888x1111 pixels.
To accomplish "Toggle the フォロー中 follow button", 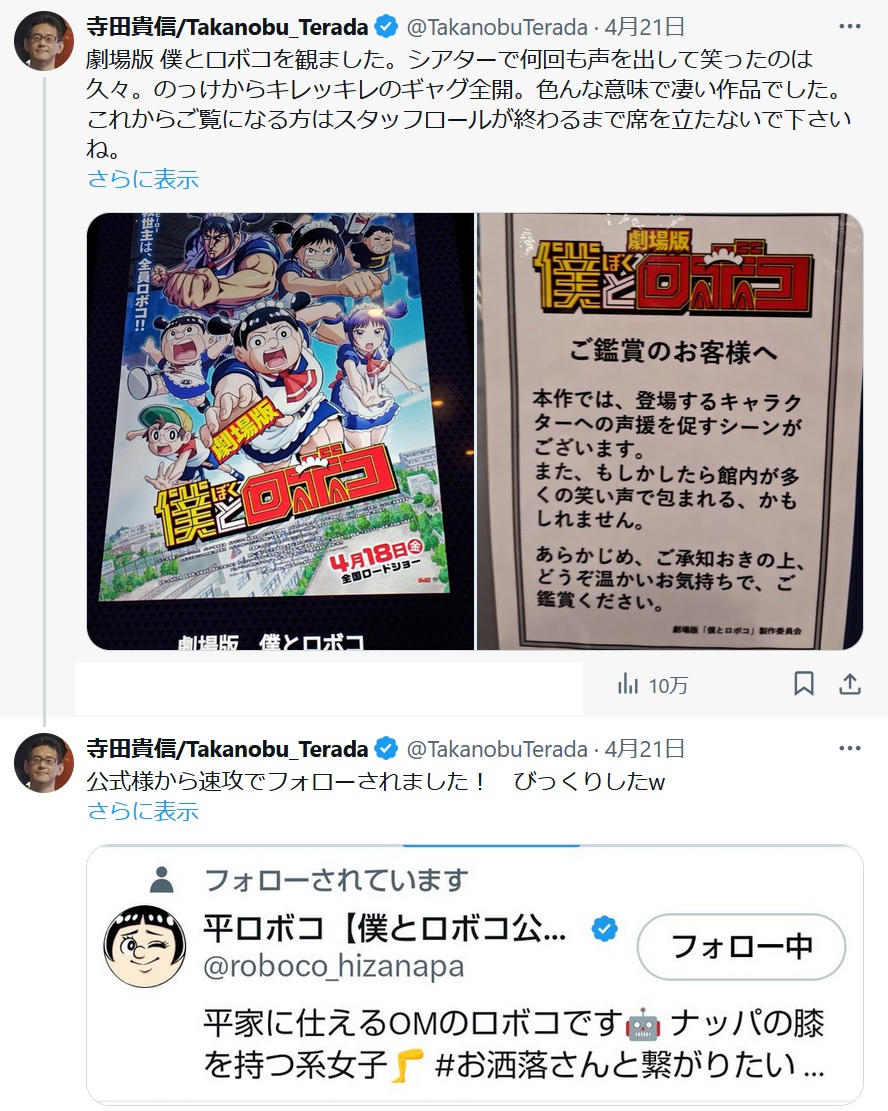I will pos(741,947).
